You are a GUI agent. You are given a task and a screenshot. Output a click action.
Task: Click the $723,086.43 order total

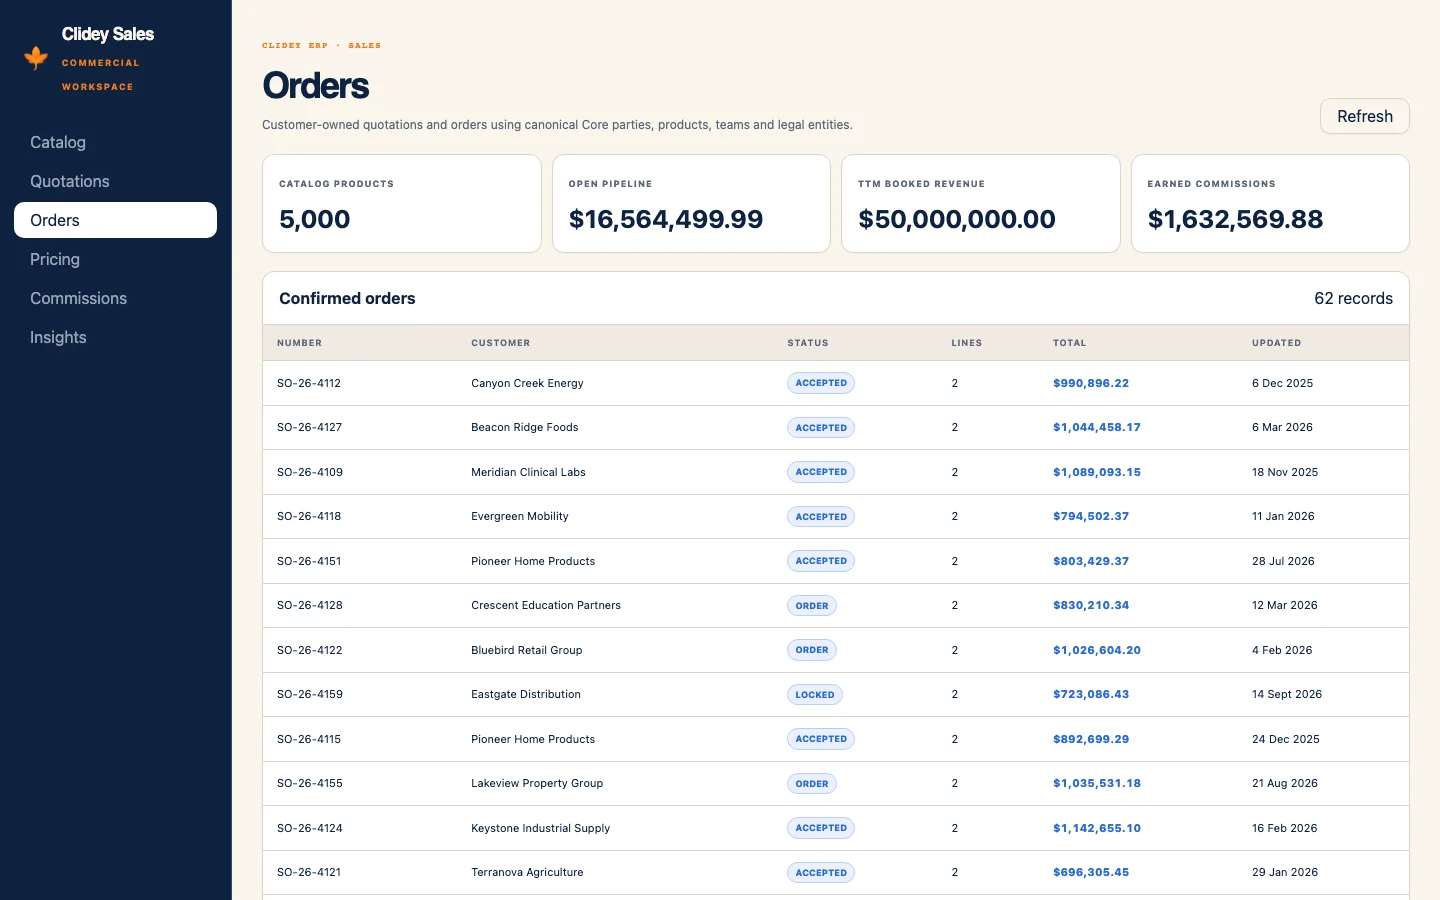click(x=1090, y=694)
